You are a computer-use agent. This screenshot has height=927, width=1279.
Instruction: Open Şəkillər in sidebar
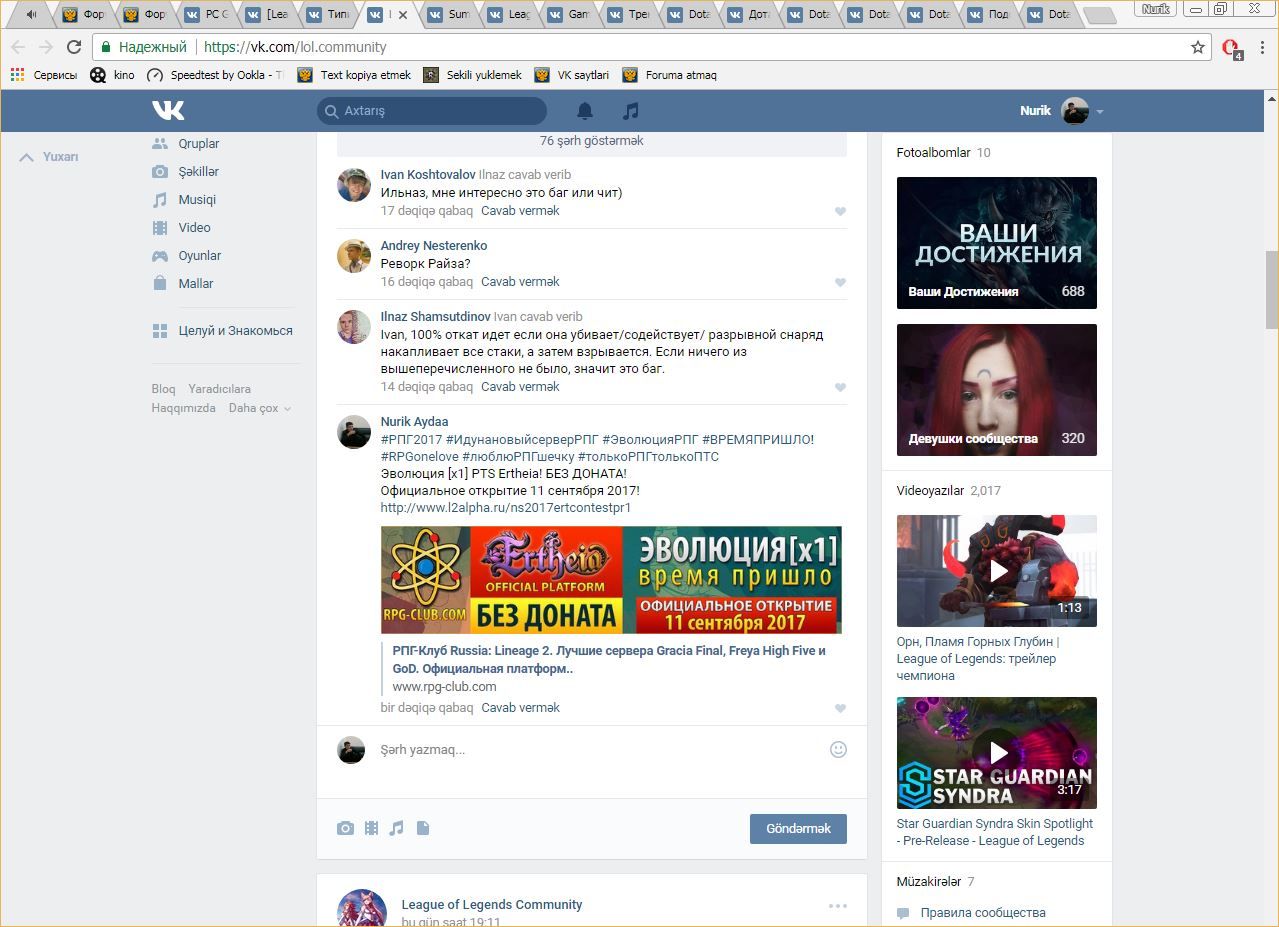tap(199, 172)
